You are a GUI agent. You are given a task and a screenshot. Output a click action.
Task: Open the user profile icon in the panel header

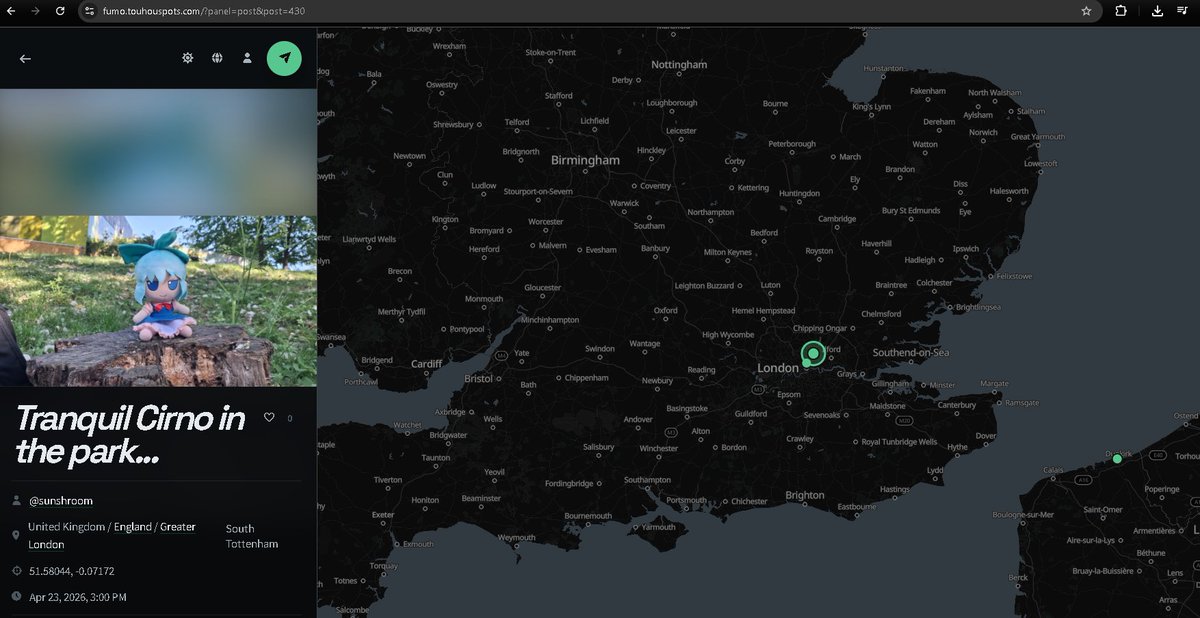point(247,58)
